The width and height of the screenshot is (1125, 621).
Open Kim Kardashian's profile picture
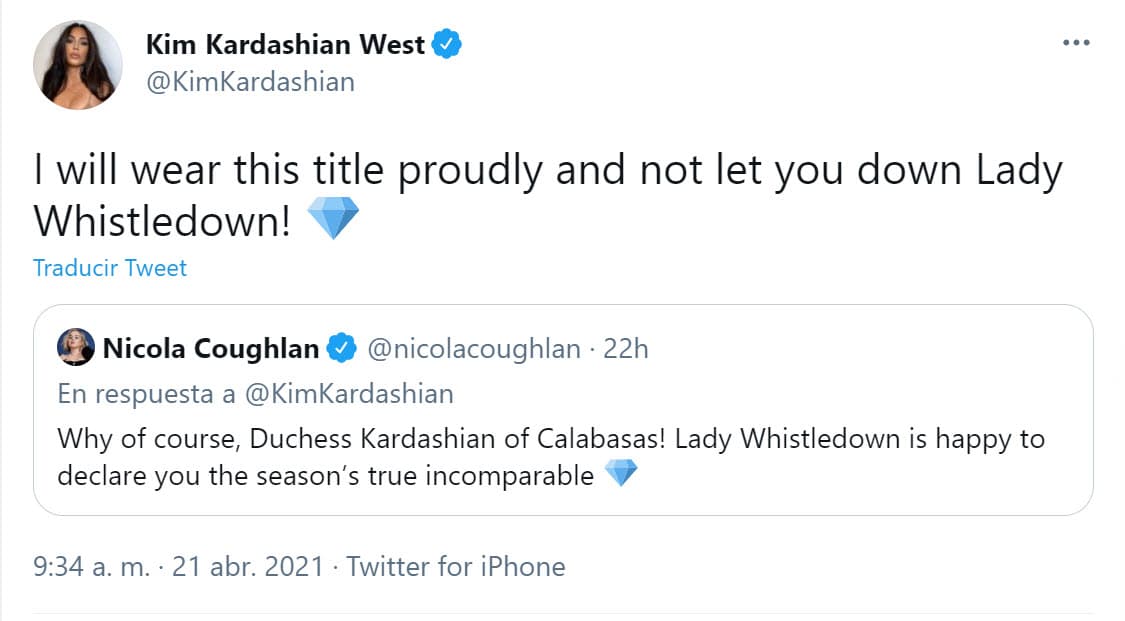[77, 63]
